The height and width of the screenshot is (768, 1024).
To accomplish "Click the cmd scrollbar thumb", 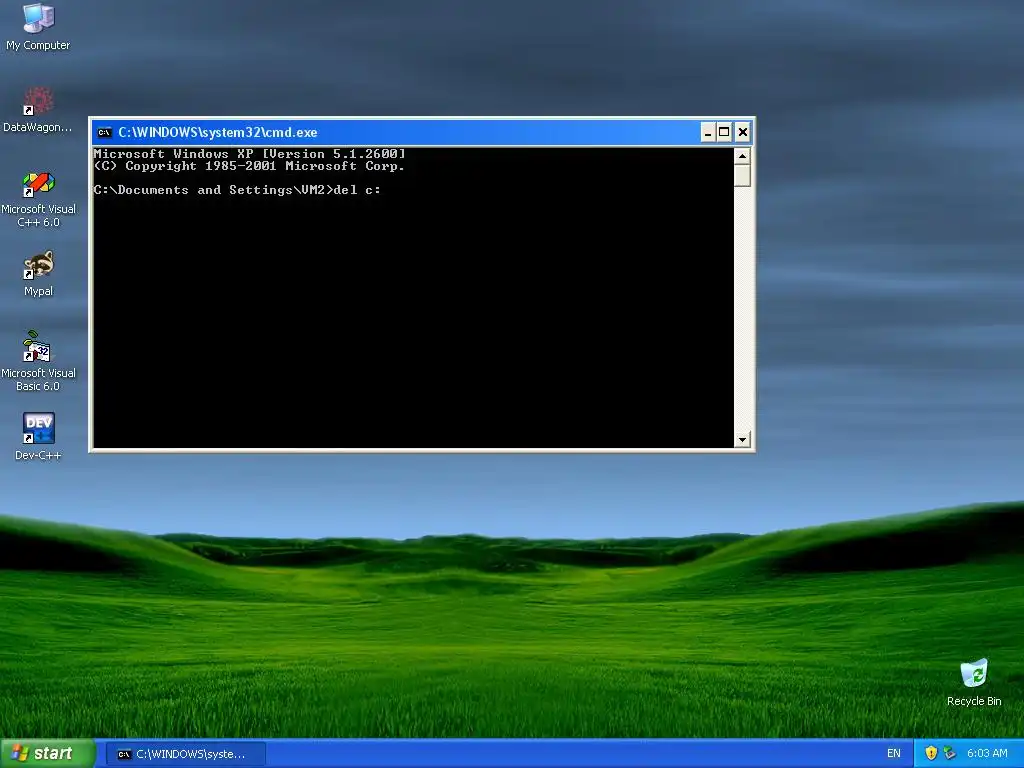I will coord(742,176).
